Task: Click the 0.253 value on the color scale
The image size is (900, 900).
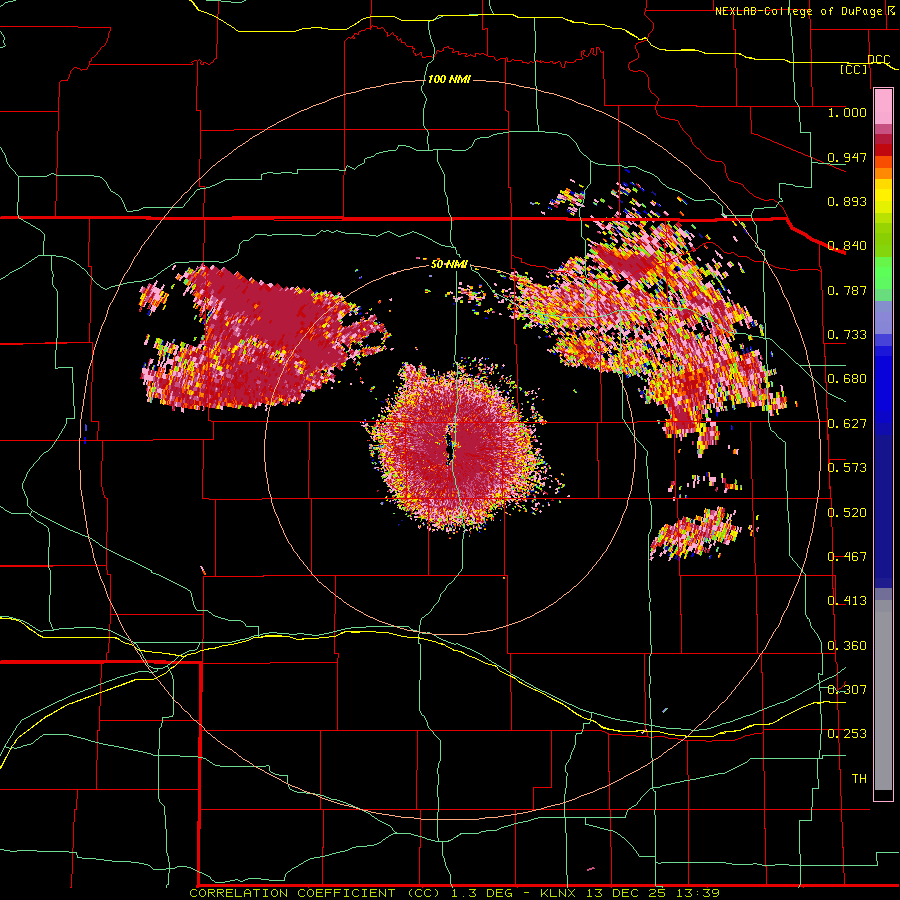Action: click(847, 734)
